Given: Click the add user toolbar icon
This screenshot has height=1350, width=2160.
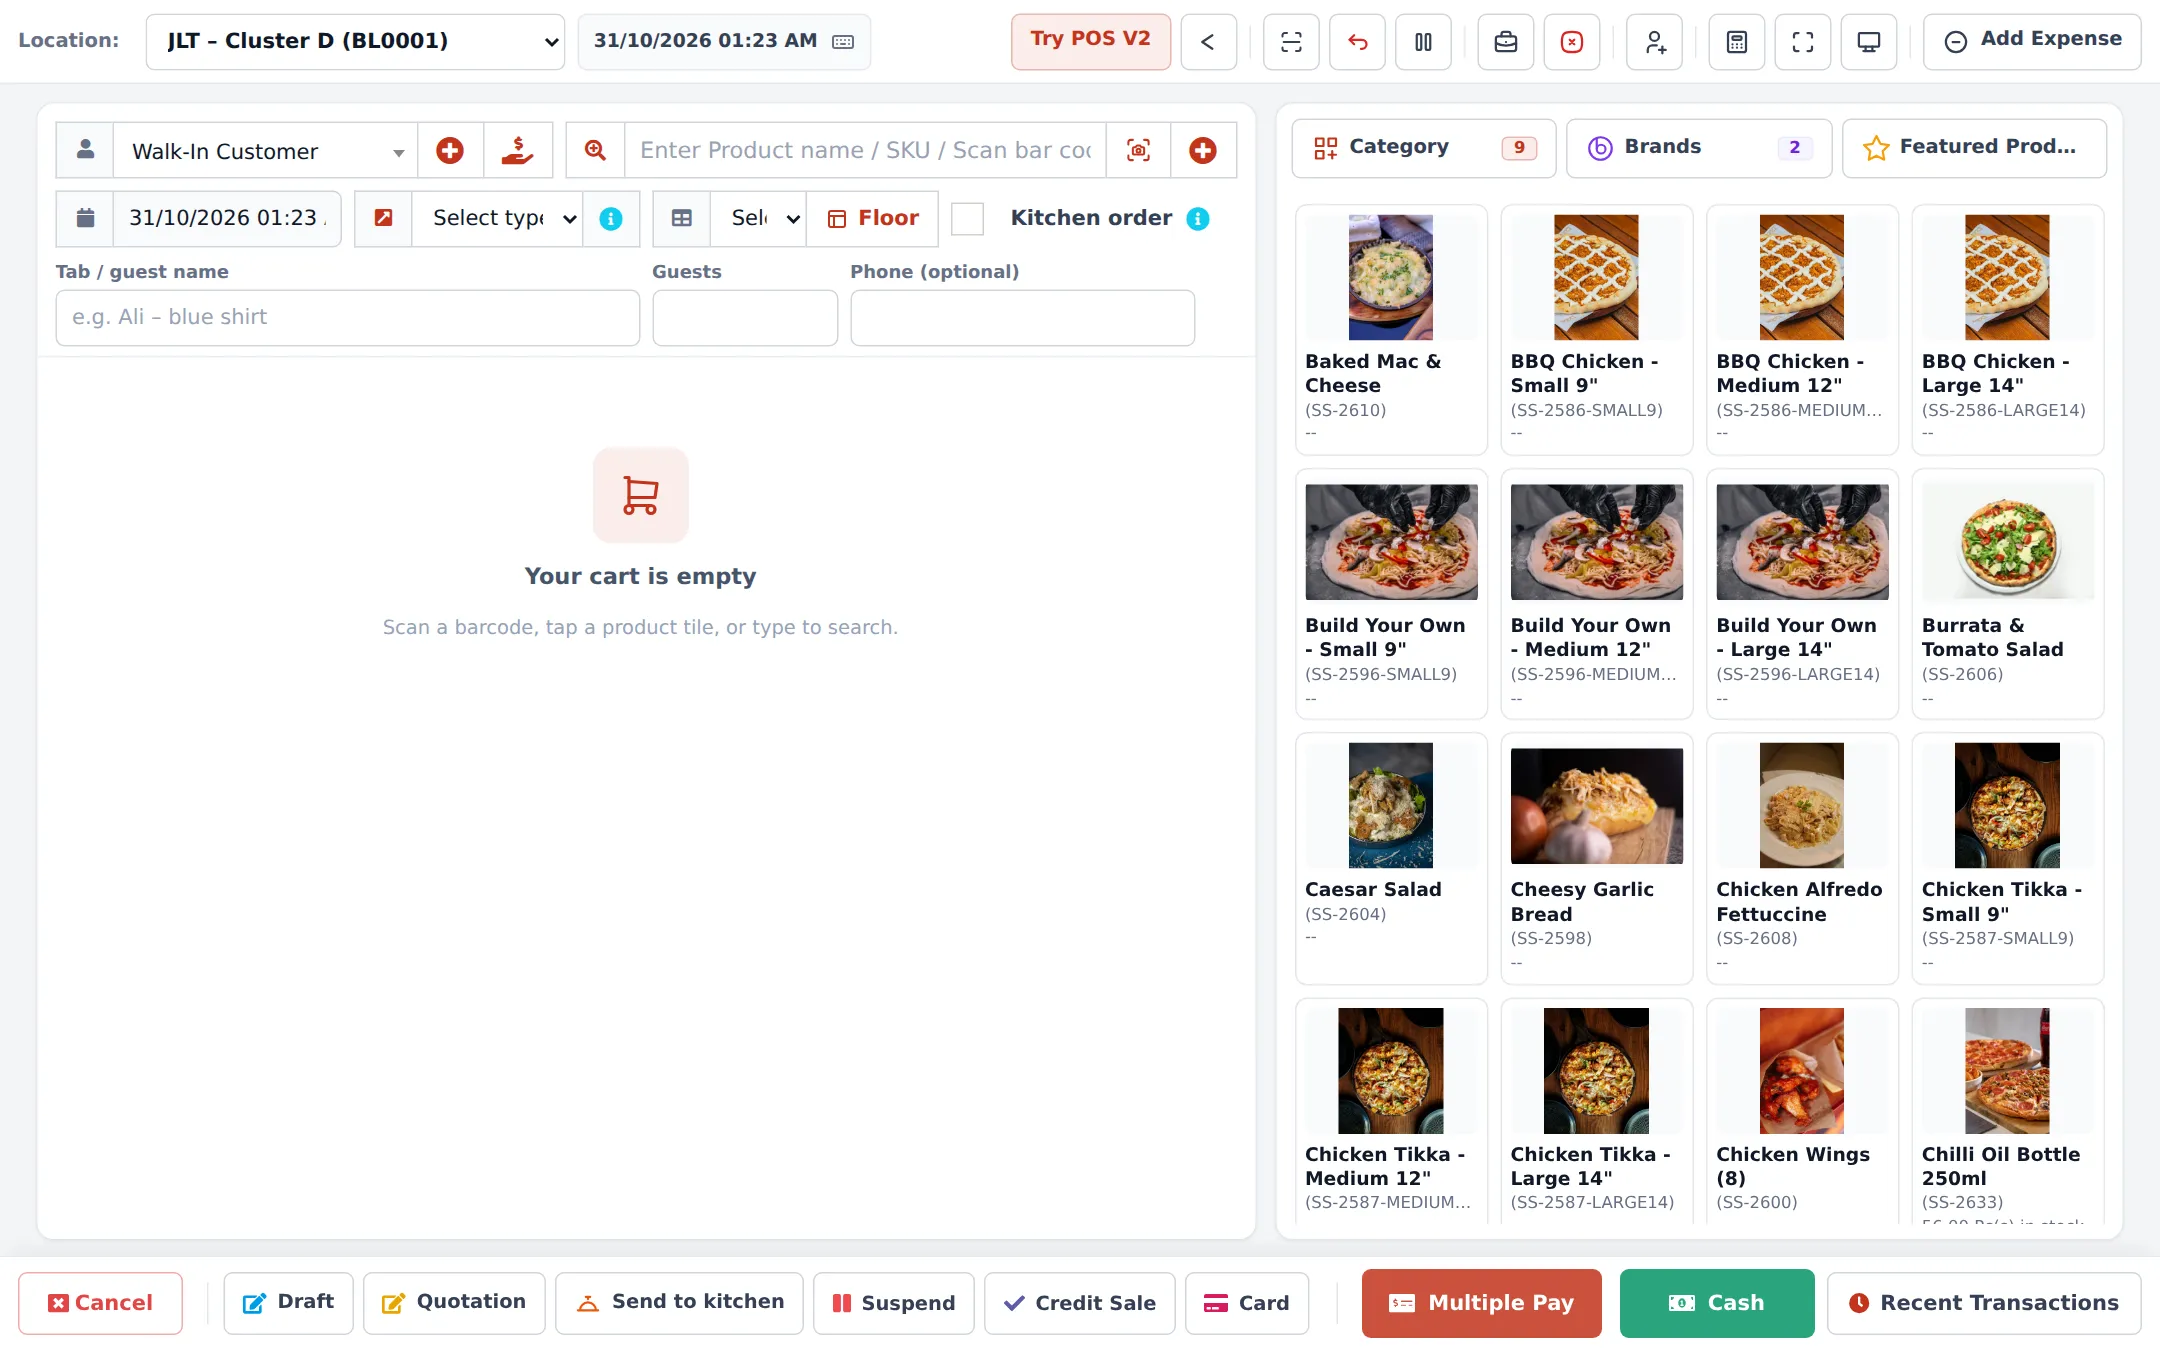Looking at the screenshot, I should point(1655,42).
